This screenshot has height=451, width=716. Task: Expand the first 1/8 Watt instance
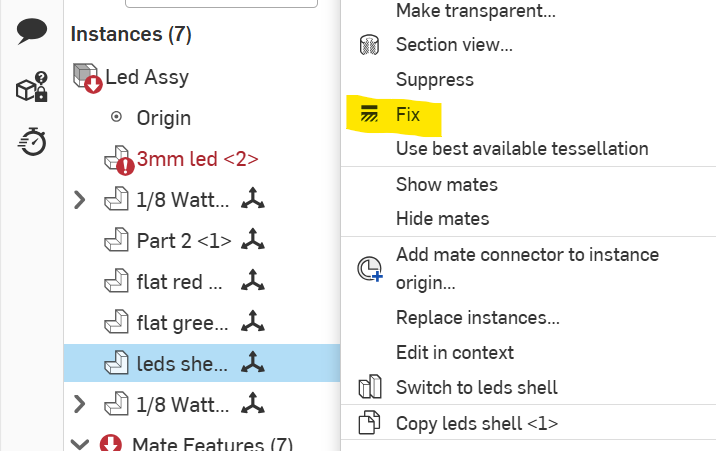coord(79,199)
